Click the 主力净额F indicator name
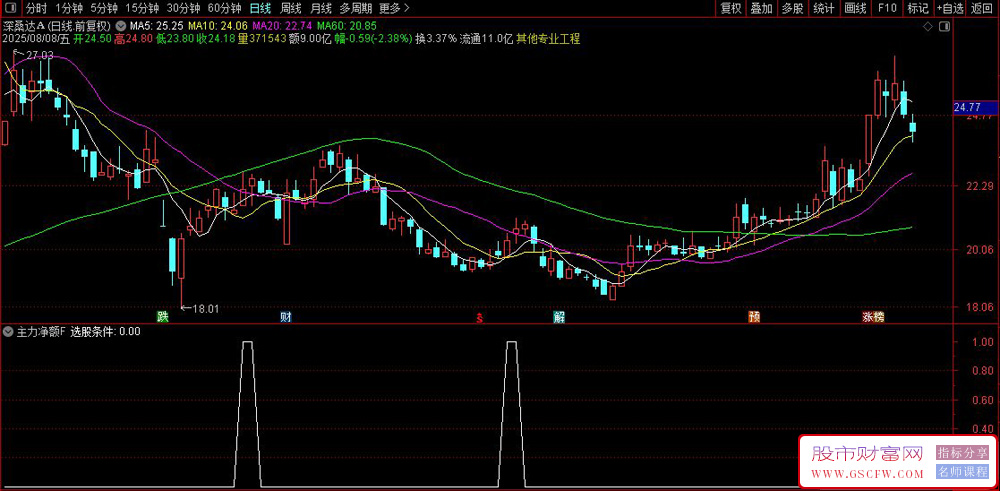This screenshot has width=1000, height=491. [x=41, y=331]
